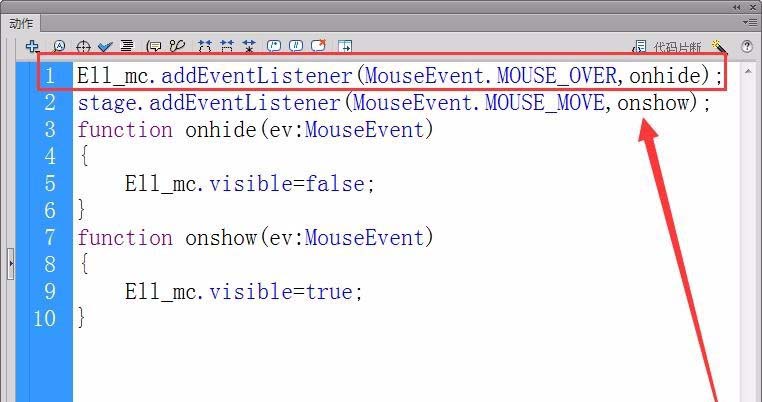762x402 pixels.
Task: Click 'function onhide' text on line 3
Action: [x=167, y=130]
